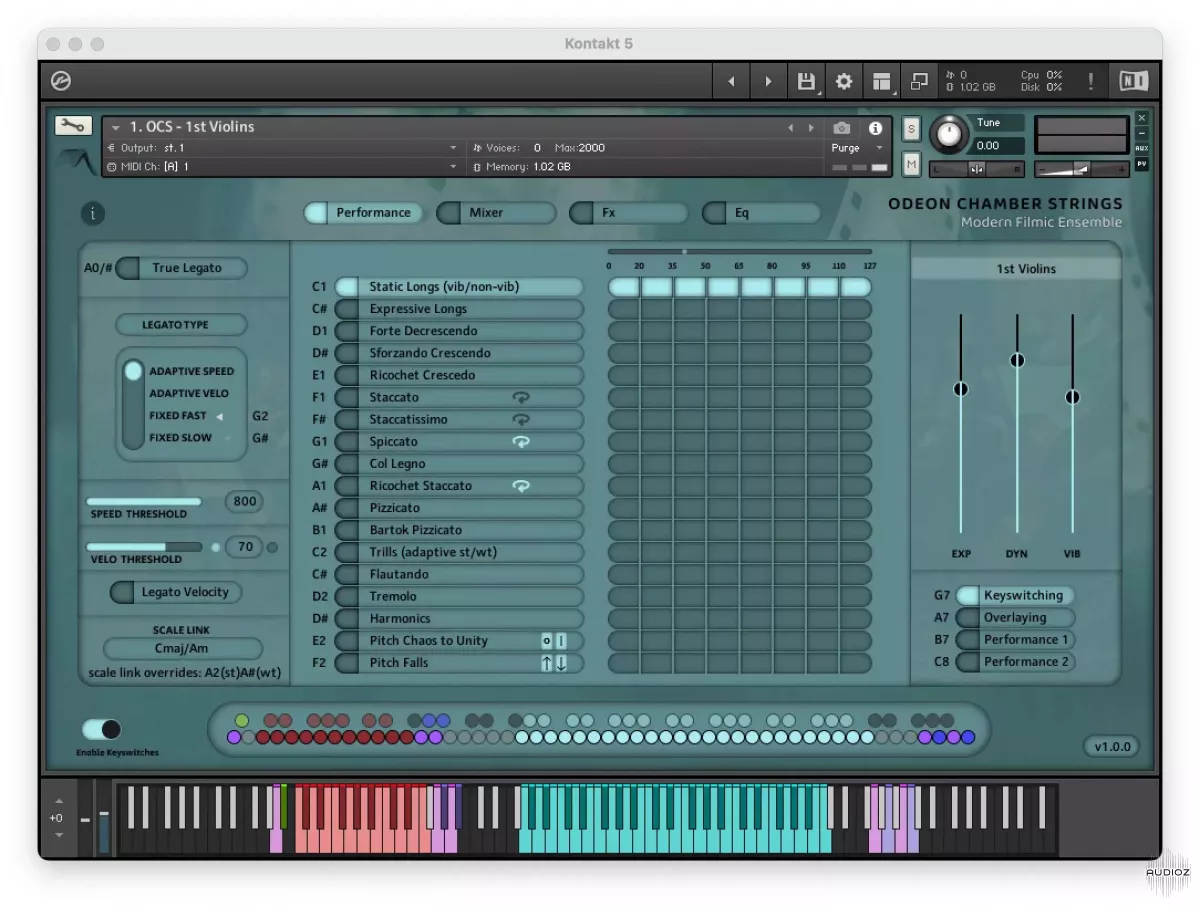
Task: Open Kontakt options via the gear icon
Action: tap(844, 81)
